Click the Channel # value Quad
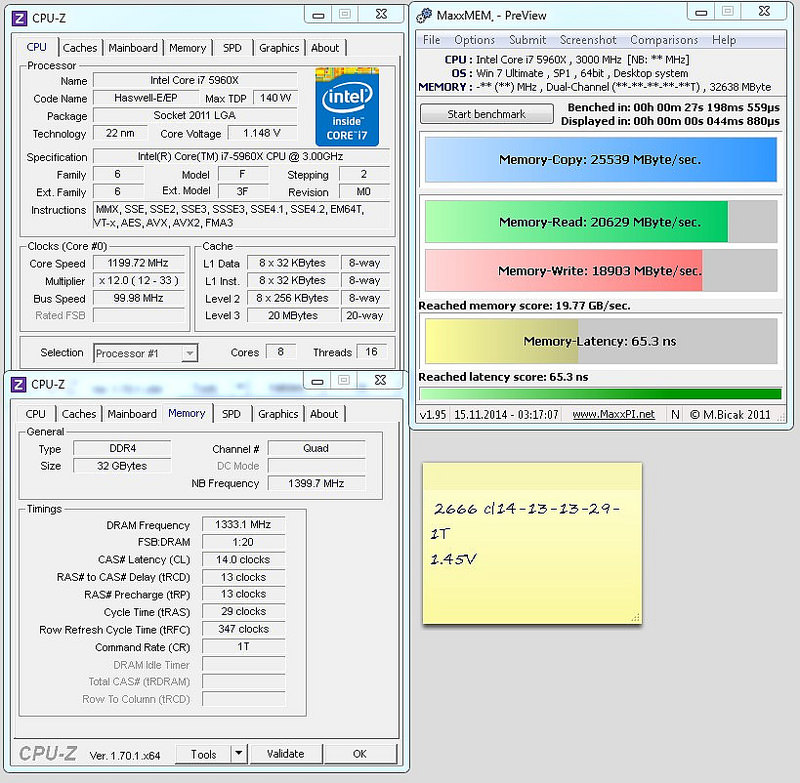800x783 pixels. click(316, 448)
